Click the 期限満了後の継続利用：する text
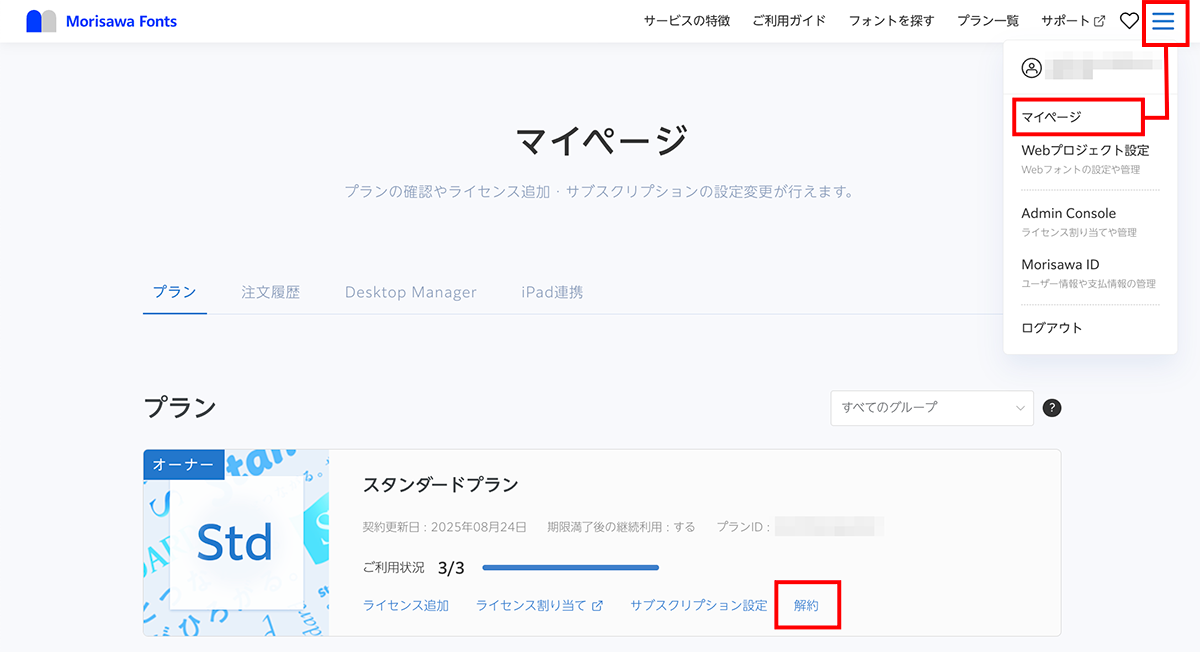1200x652 pixels. (x=621, y=526)
